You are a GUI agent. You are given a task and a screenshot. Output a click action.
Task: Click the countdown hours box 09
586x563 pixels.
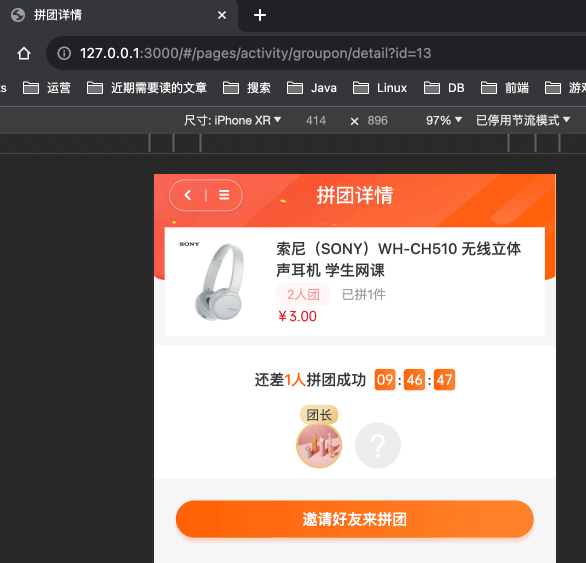point(385,380)
